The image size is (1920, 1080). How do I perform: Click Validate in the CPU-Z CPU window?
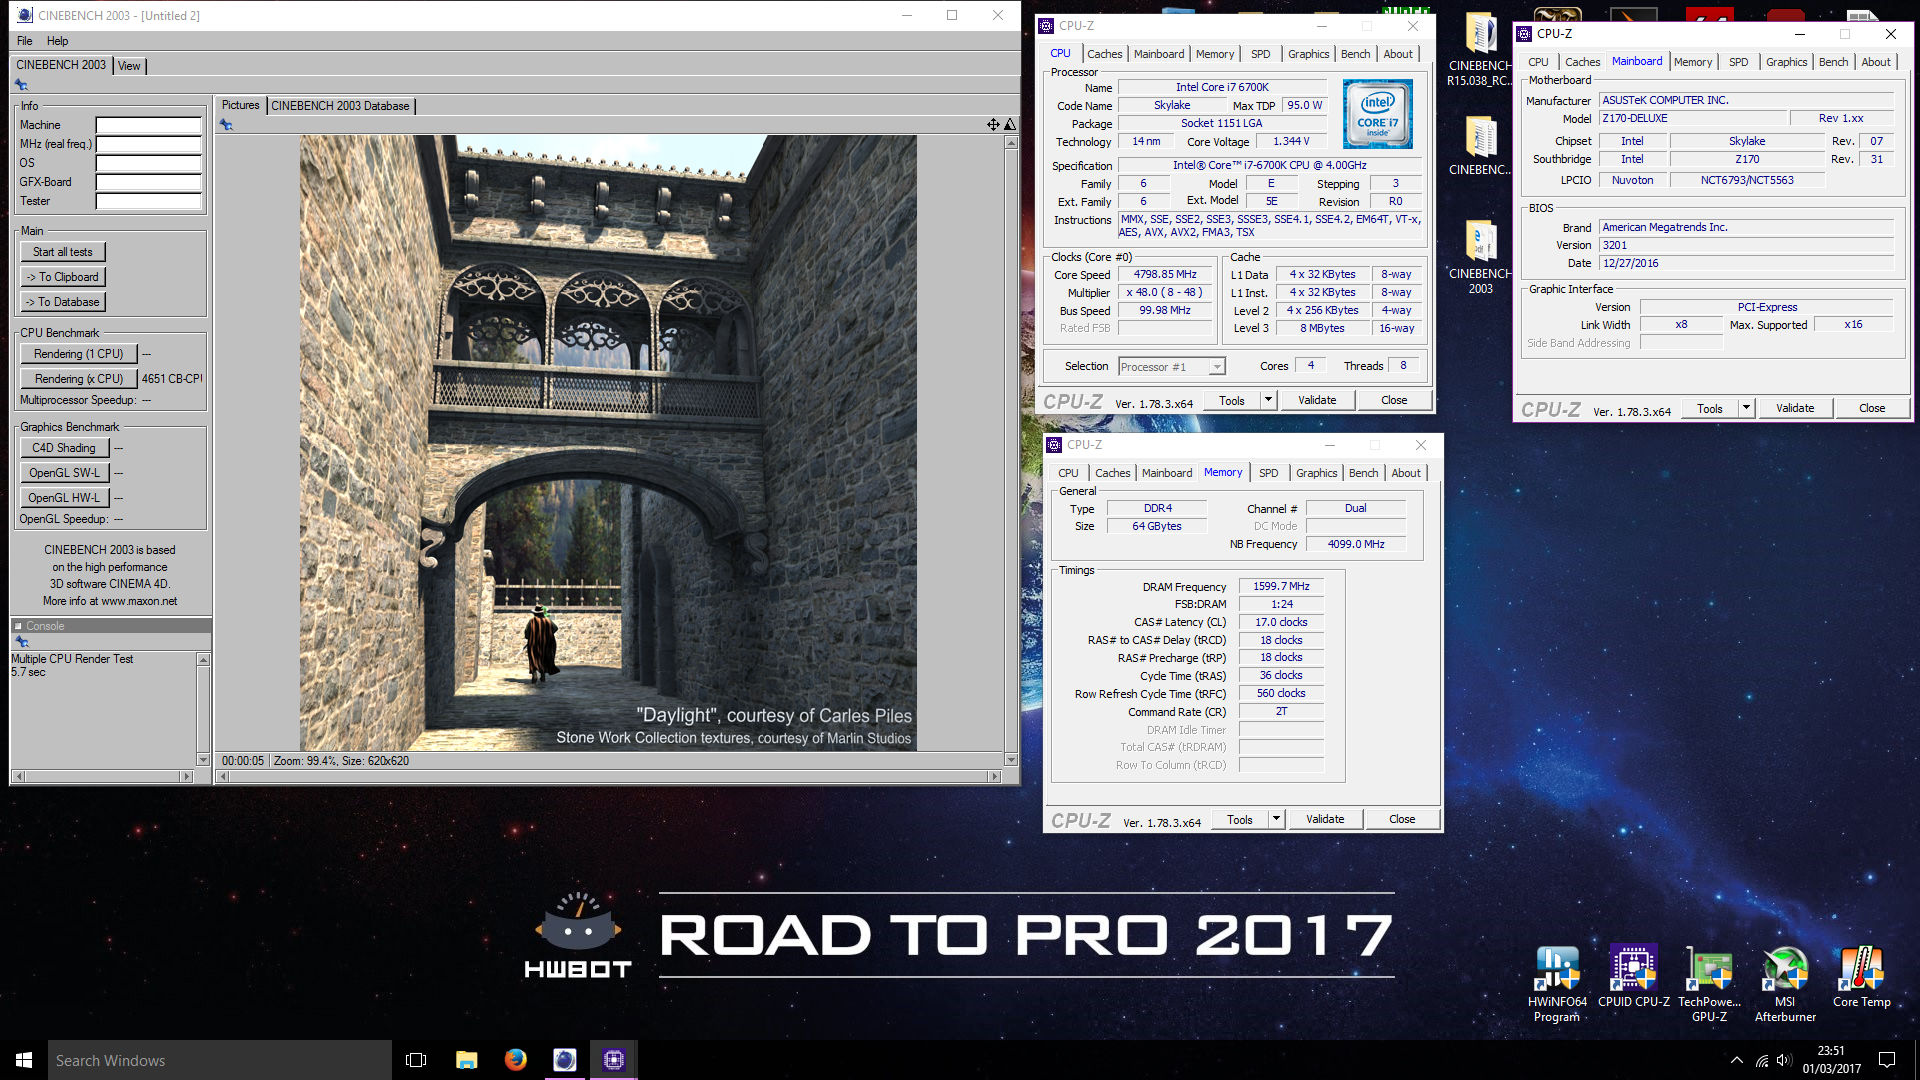[1317, 400]
